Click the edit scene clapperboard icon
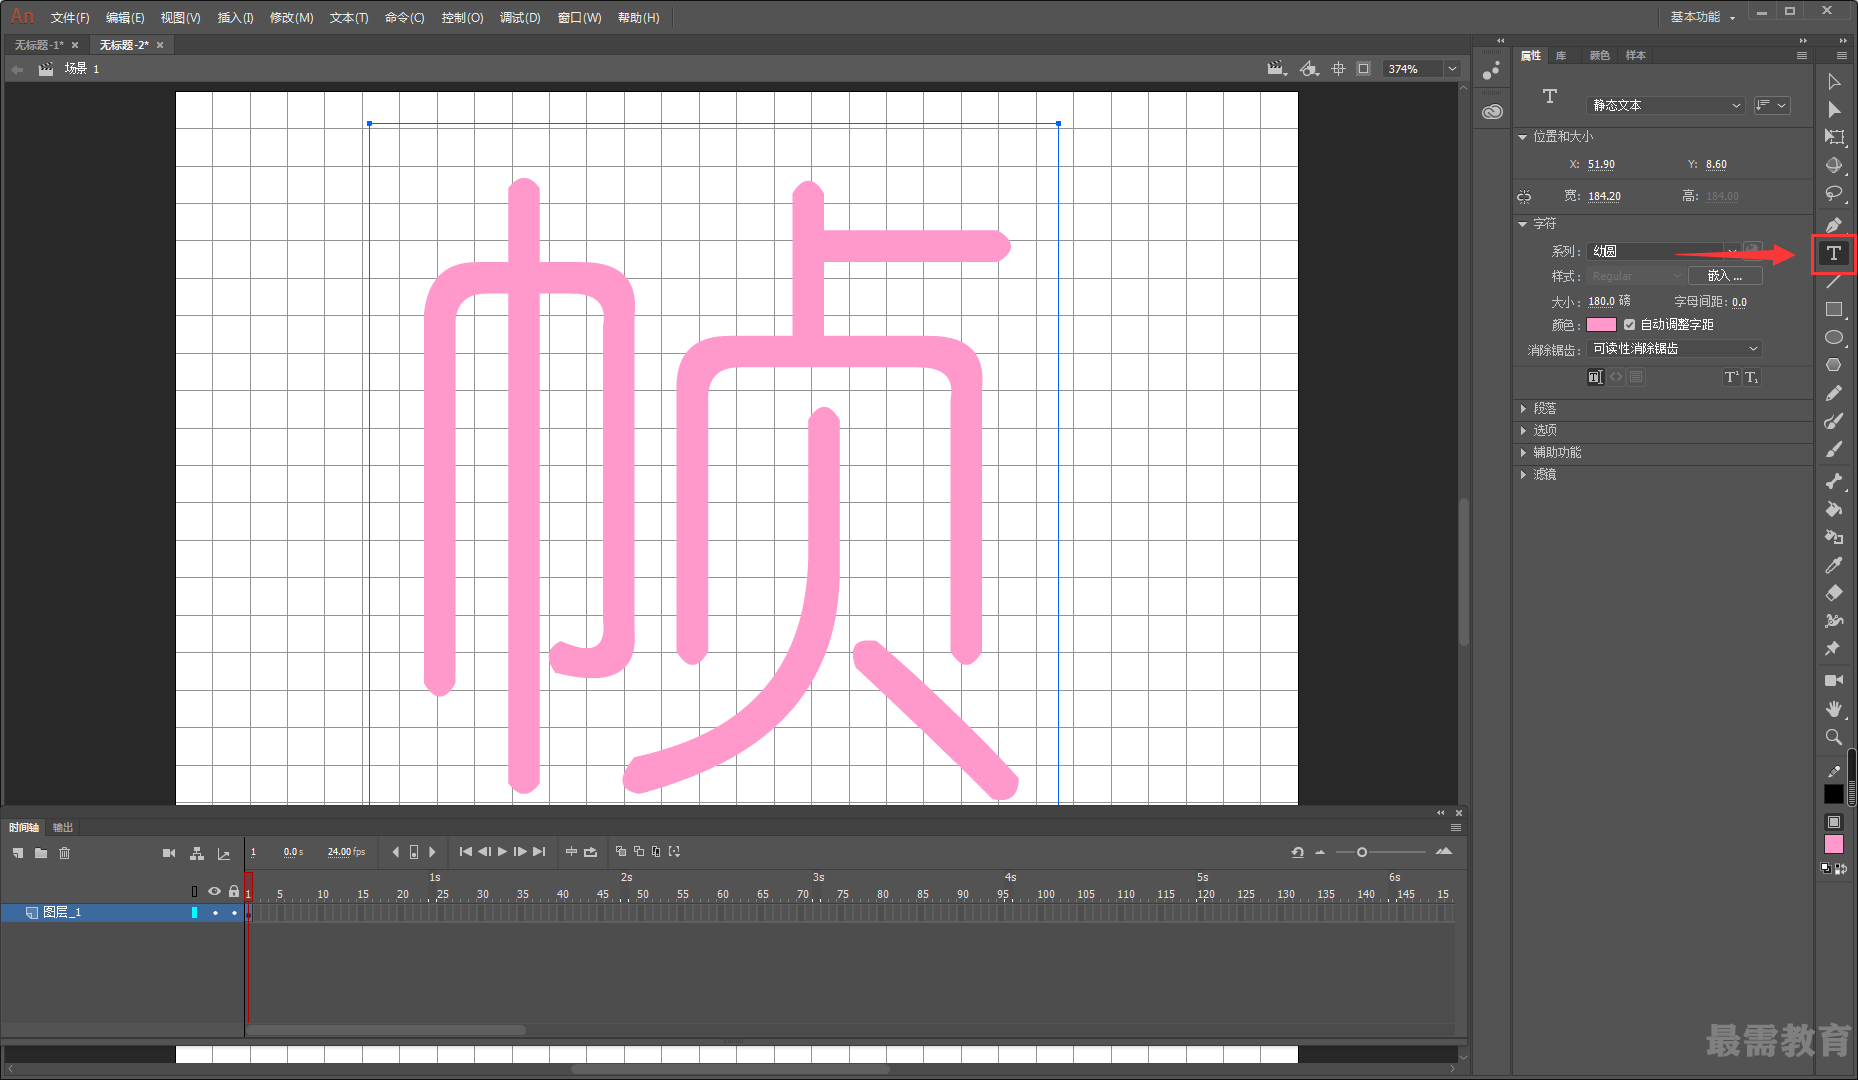The image size is (1858, 1080). 1276,69
